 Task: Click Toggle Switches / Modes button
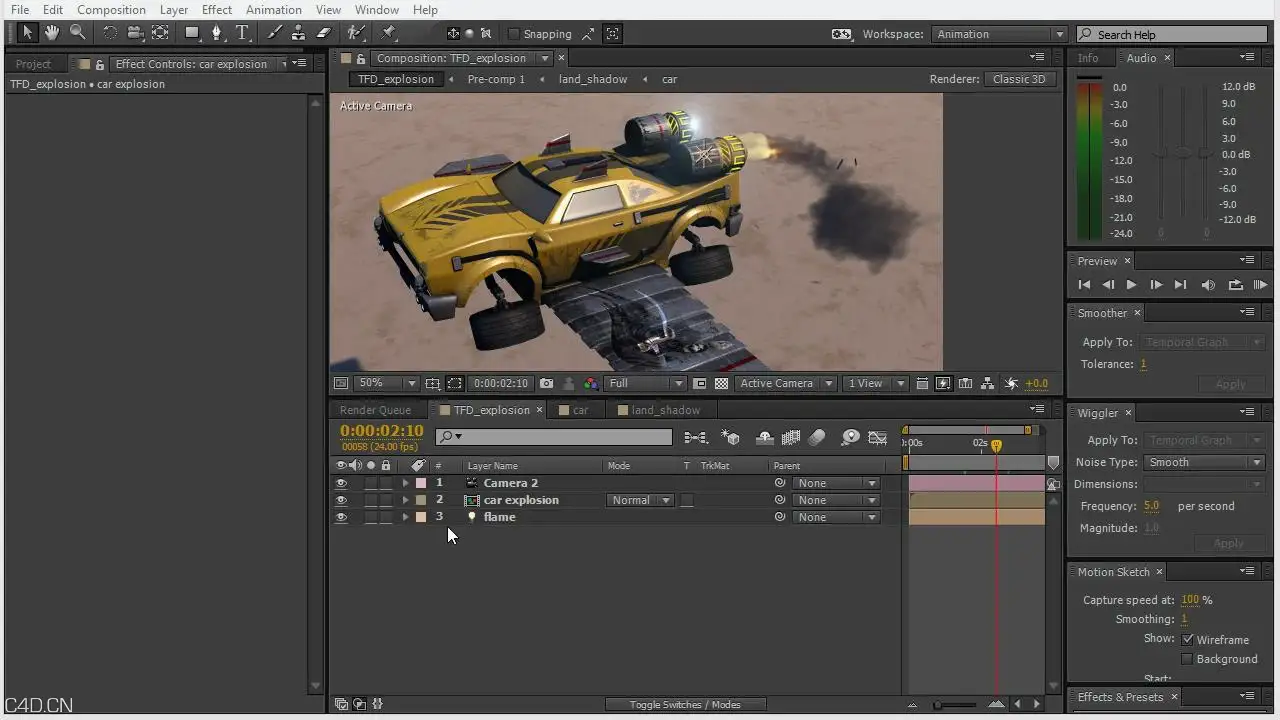click(x=685, y=704)
